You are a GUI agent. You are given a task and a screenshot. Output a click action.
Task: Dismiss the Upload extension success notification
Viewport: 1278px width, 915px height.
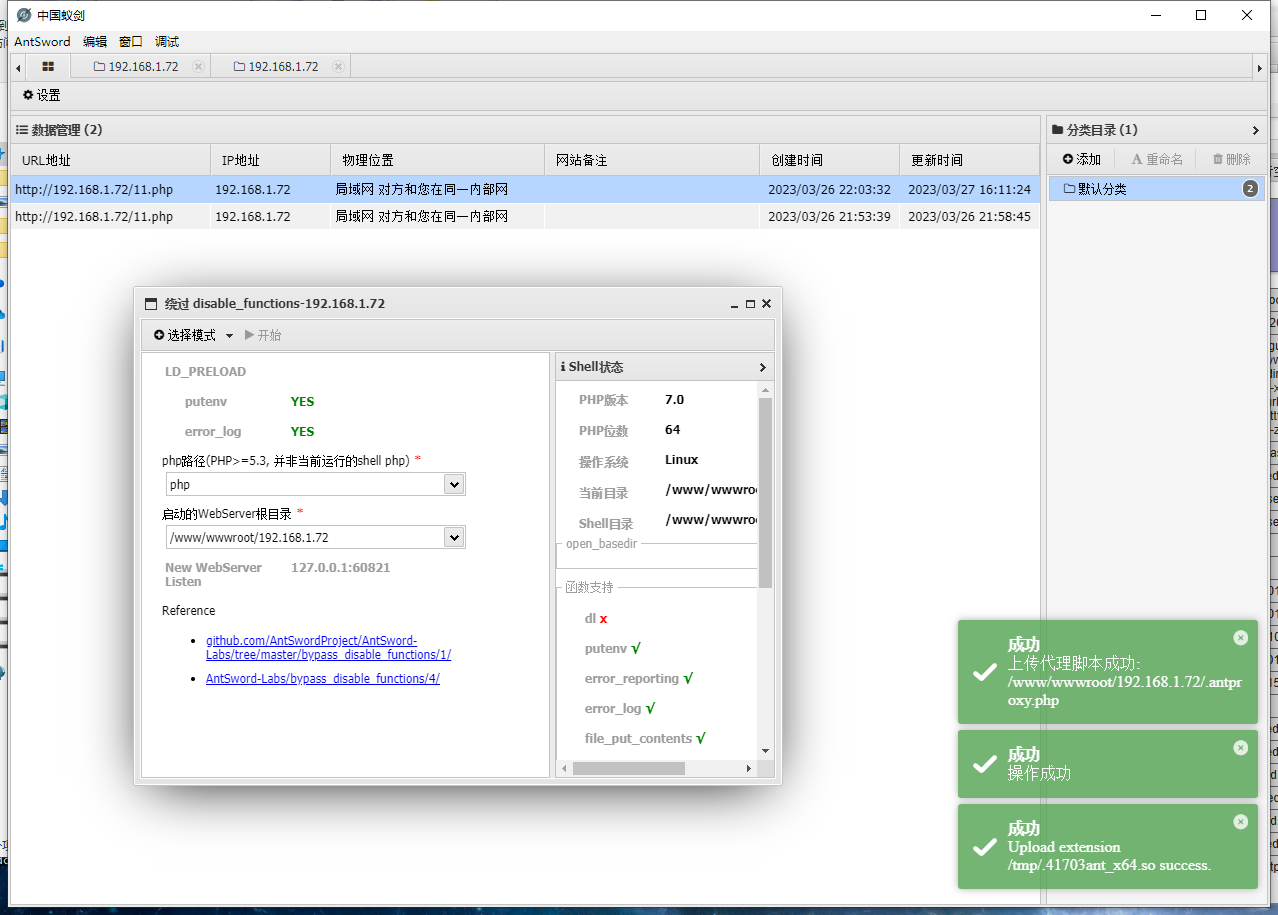[1241, 821]
